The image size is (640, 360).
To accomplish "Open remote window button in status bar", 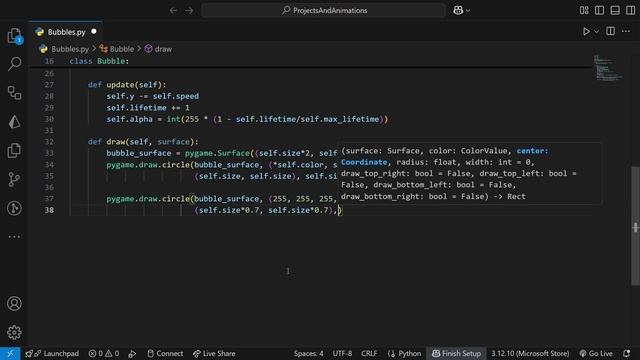I will click(10, 353).
